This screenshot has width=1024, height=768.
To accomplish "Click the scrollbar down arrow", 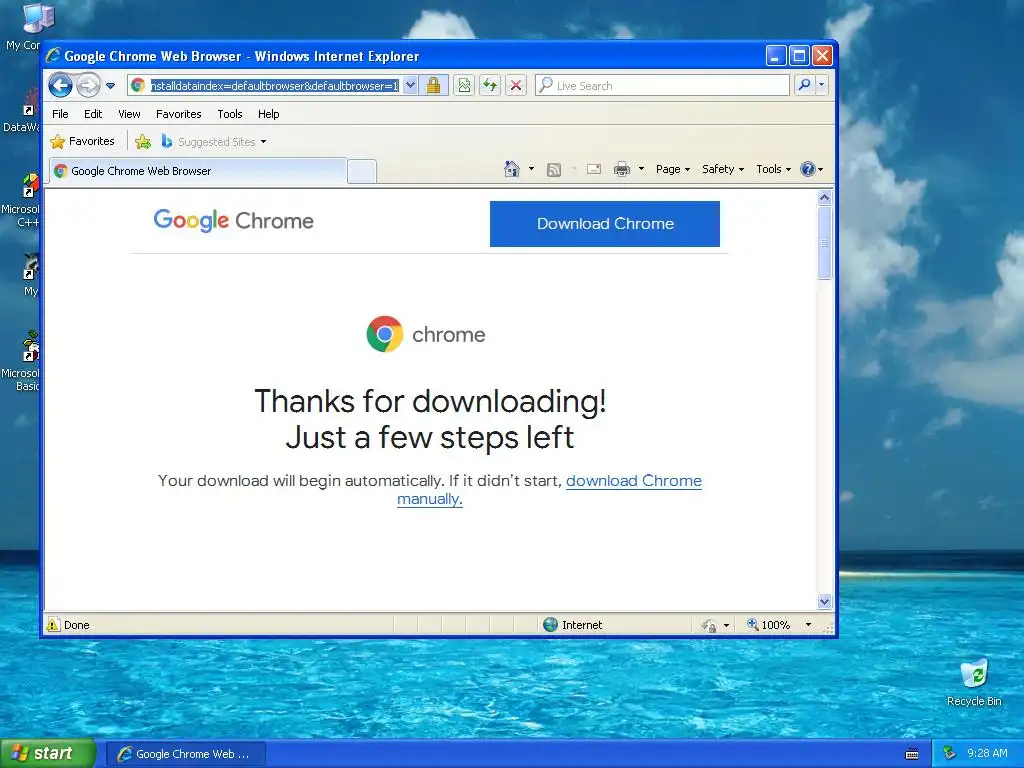I will pos(824,601).
